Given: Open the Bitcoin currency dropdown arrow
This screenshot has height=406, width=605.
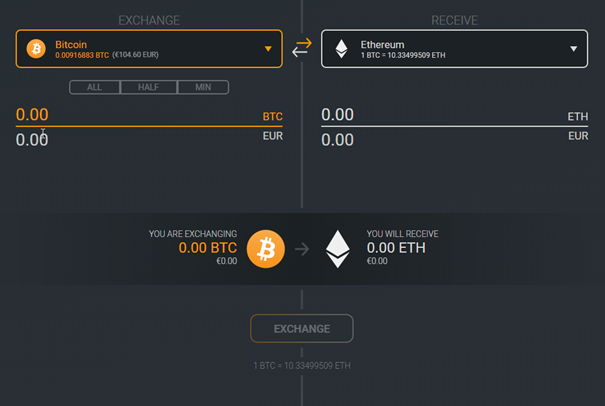Looking at the screenshot, I should coord(268,48).
